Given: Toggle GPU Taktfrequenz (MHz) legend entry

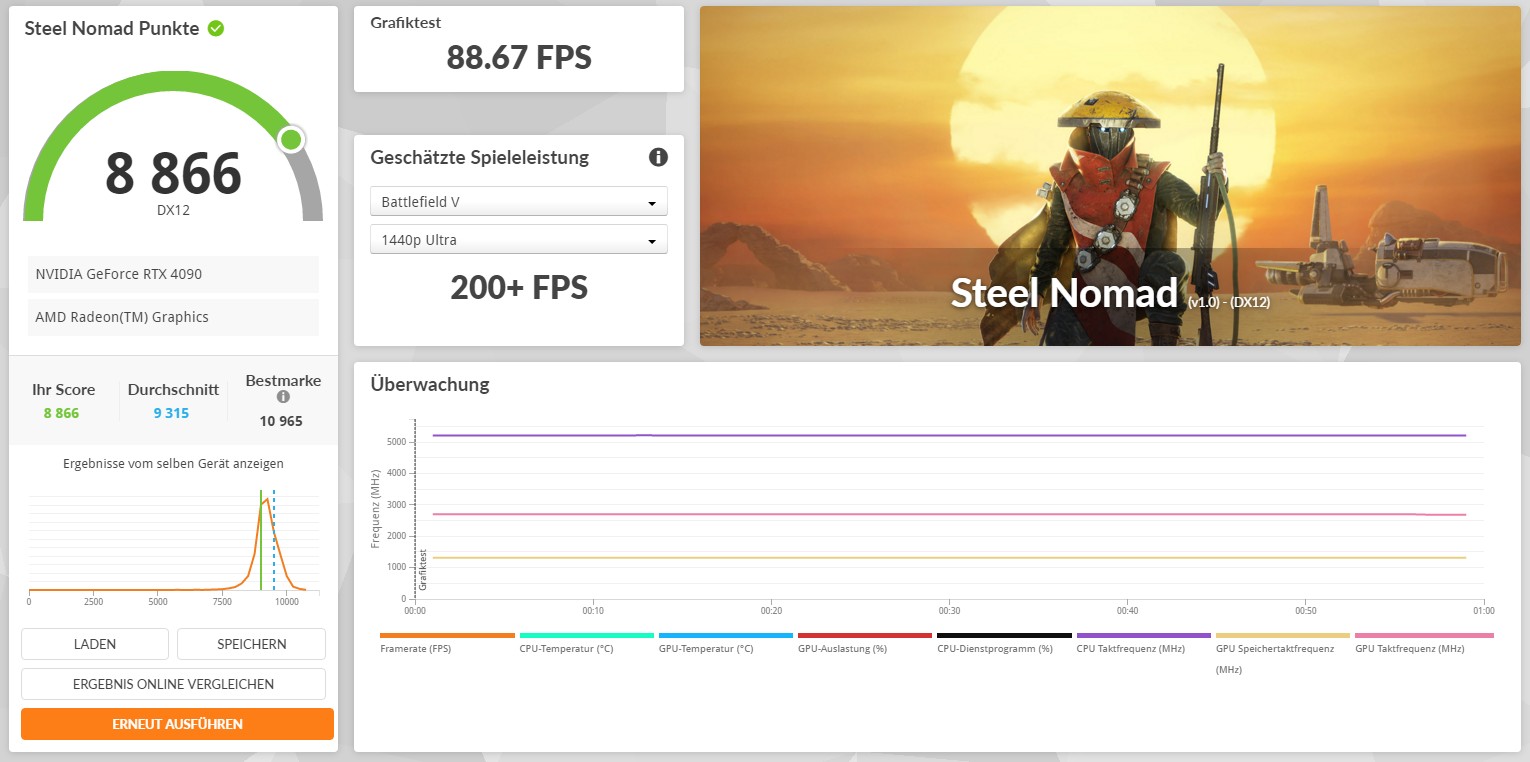Looking at the screenshot, I should pyautogui.click(x=1422, y=643).
